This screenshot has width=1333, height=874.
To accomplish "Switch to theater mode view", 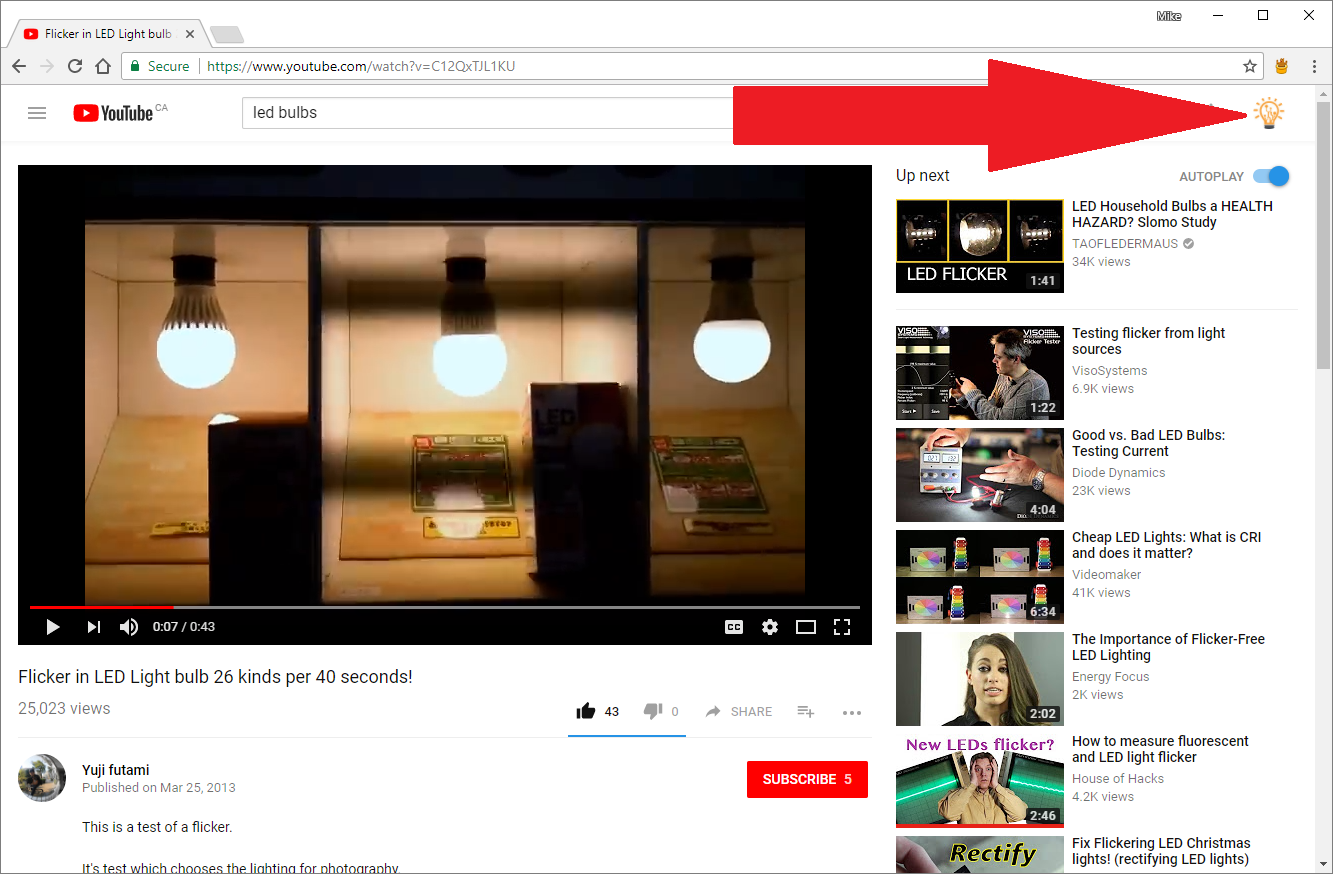I will point(806,627).
